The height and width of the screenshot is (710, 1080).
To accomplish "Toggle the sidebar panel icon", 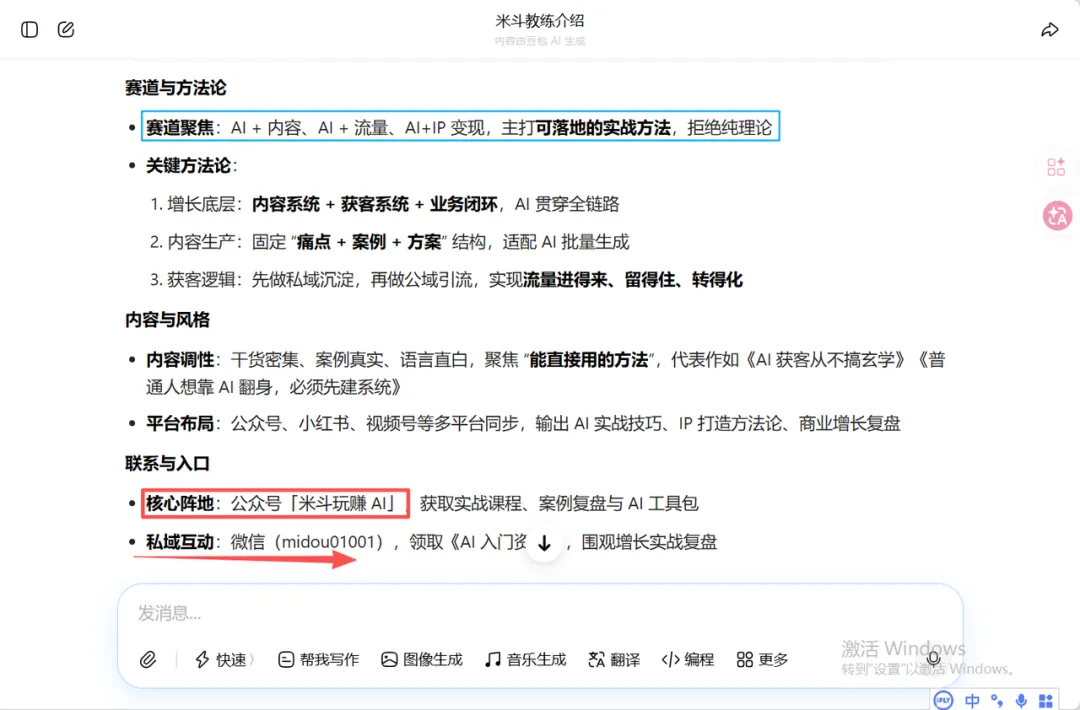I will [30, 30].
